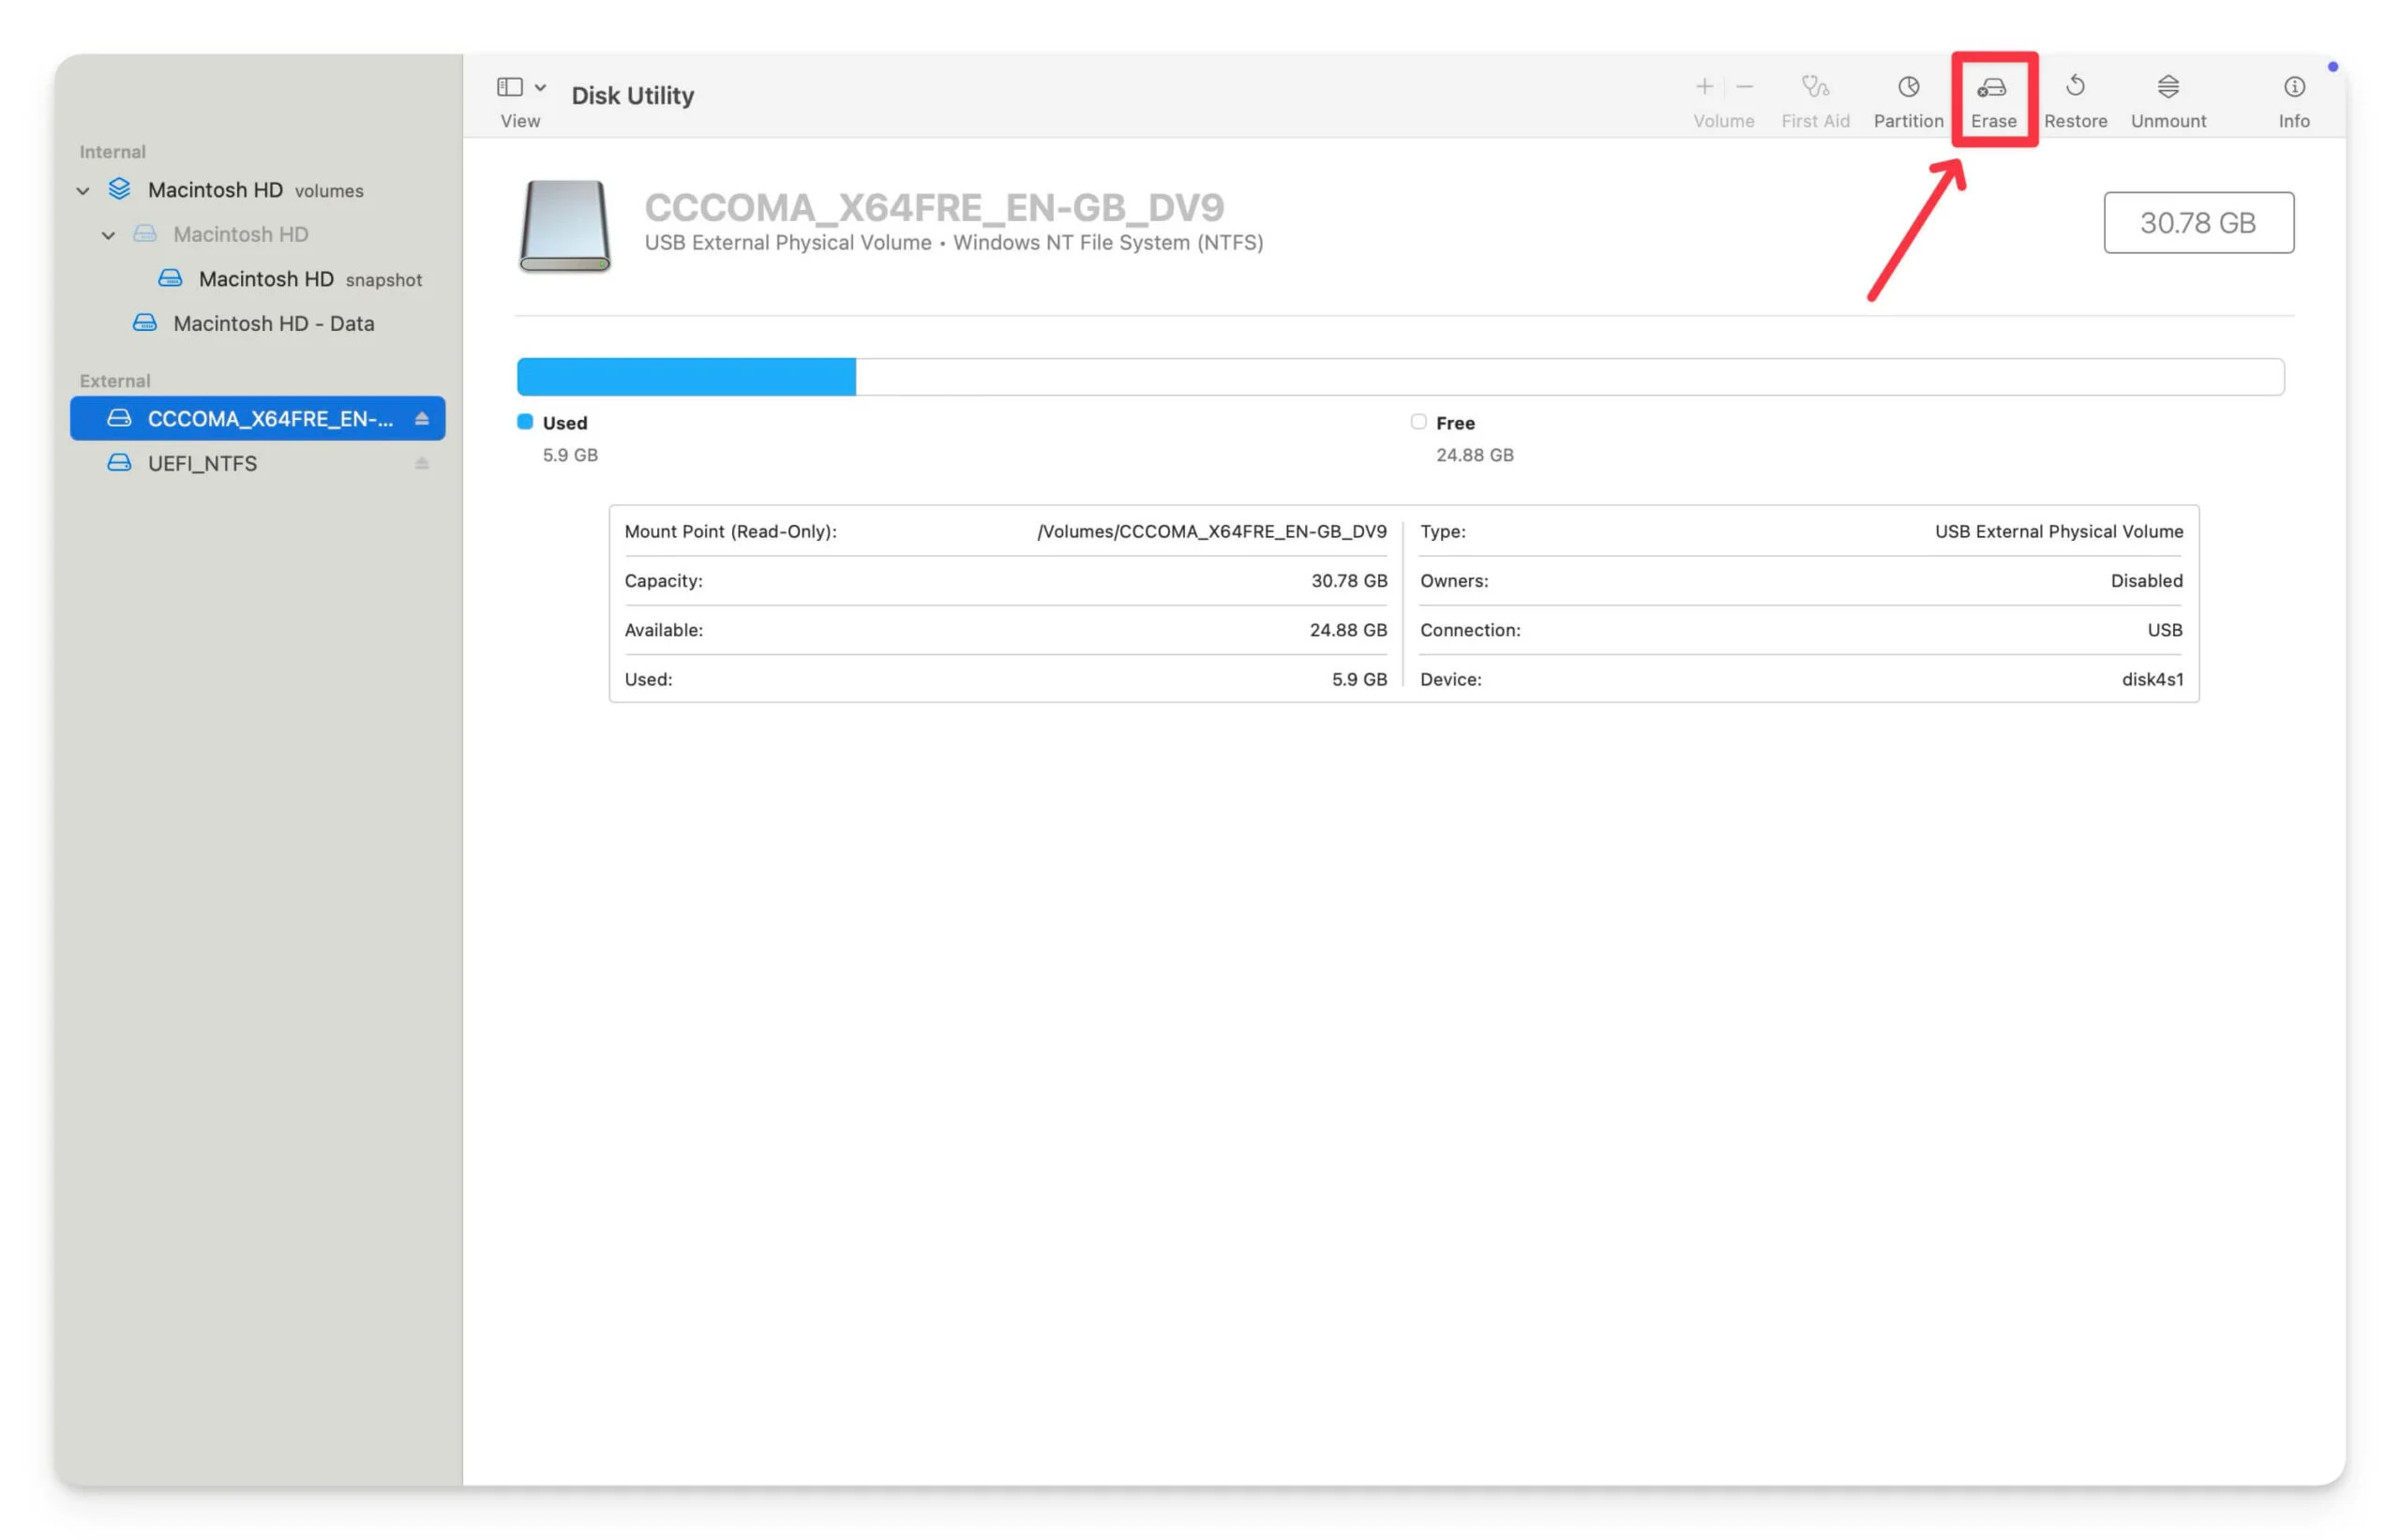
Task: Eject the CCCOMA_X64FRE_EN volume
Action: click(421, 419)
